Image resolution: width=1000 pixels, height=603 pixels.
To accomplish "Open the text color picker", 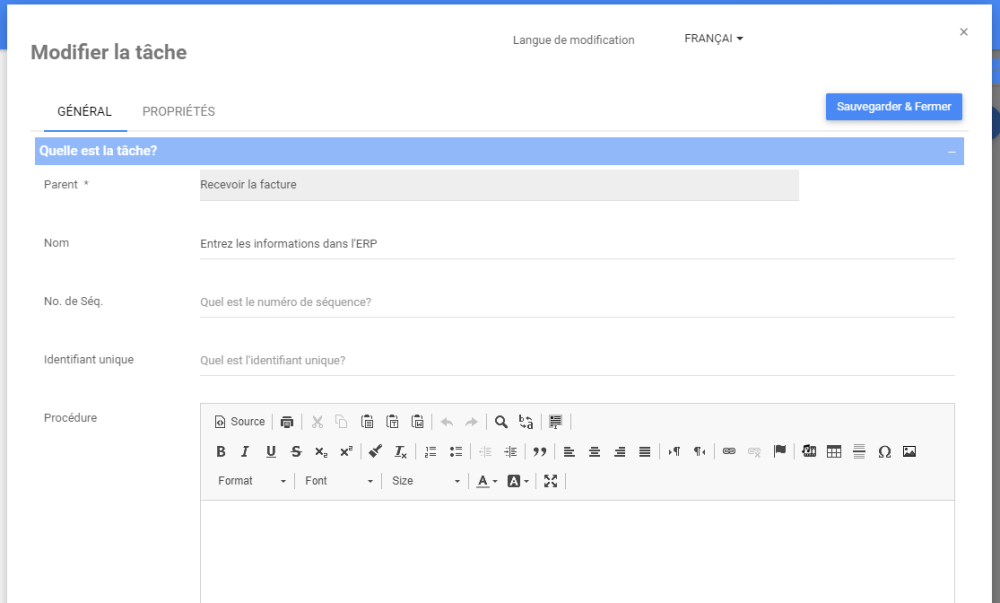I will tap(487, 481).
